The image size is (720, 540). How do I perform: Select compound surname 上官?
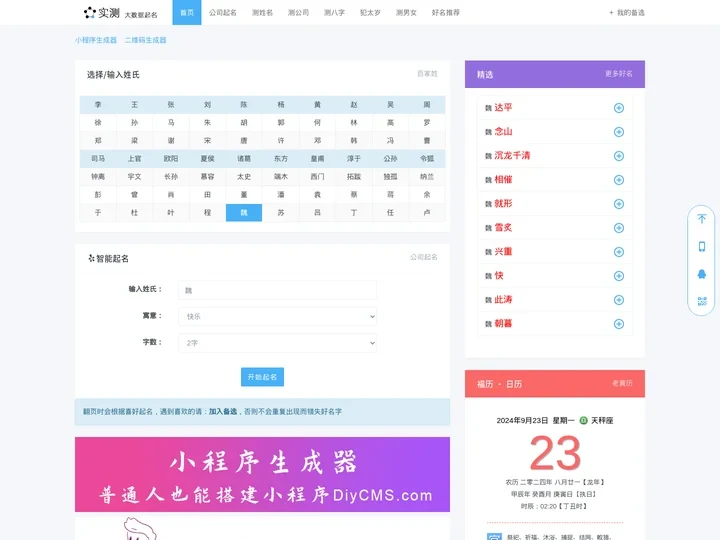point(135,158)
